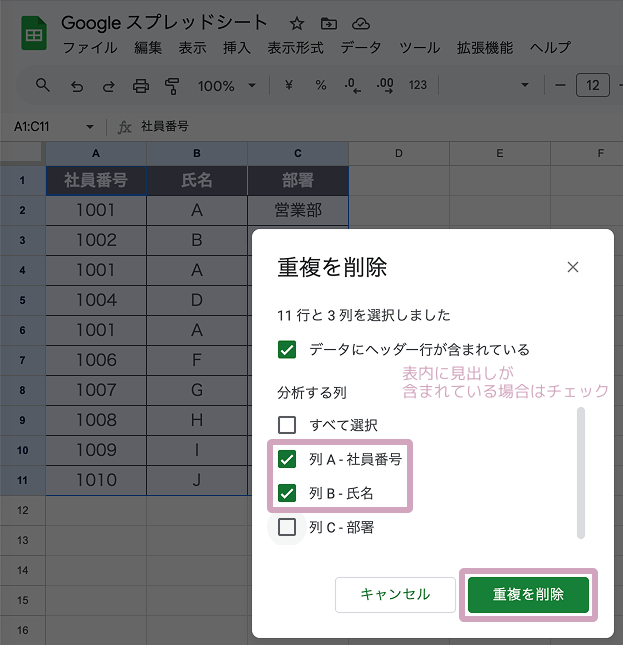The height and width of the screenshot is (645, 623).
Task: Select row 1 header
Action: [x=23, y=180]
